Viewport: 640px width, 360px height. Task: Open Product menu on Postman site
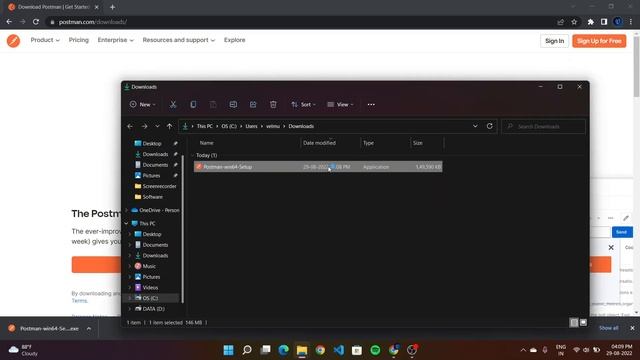45,40
